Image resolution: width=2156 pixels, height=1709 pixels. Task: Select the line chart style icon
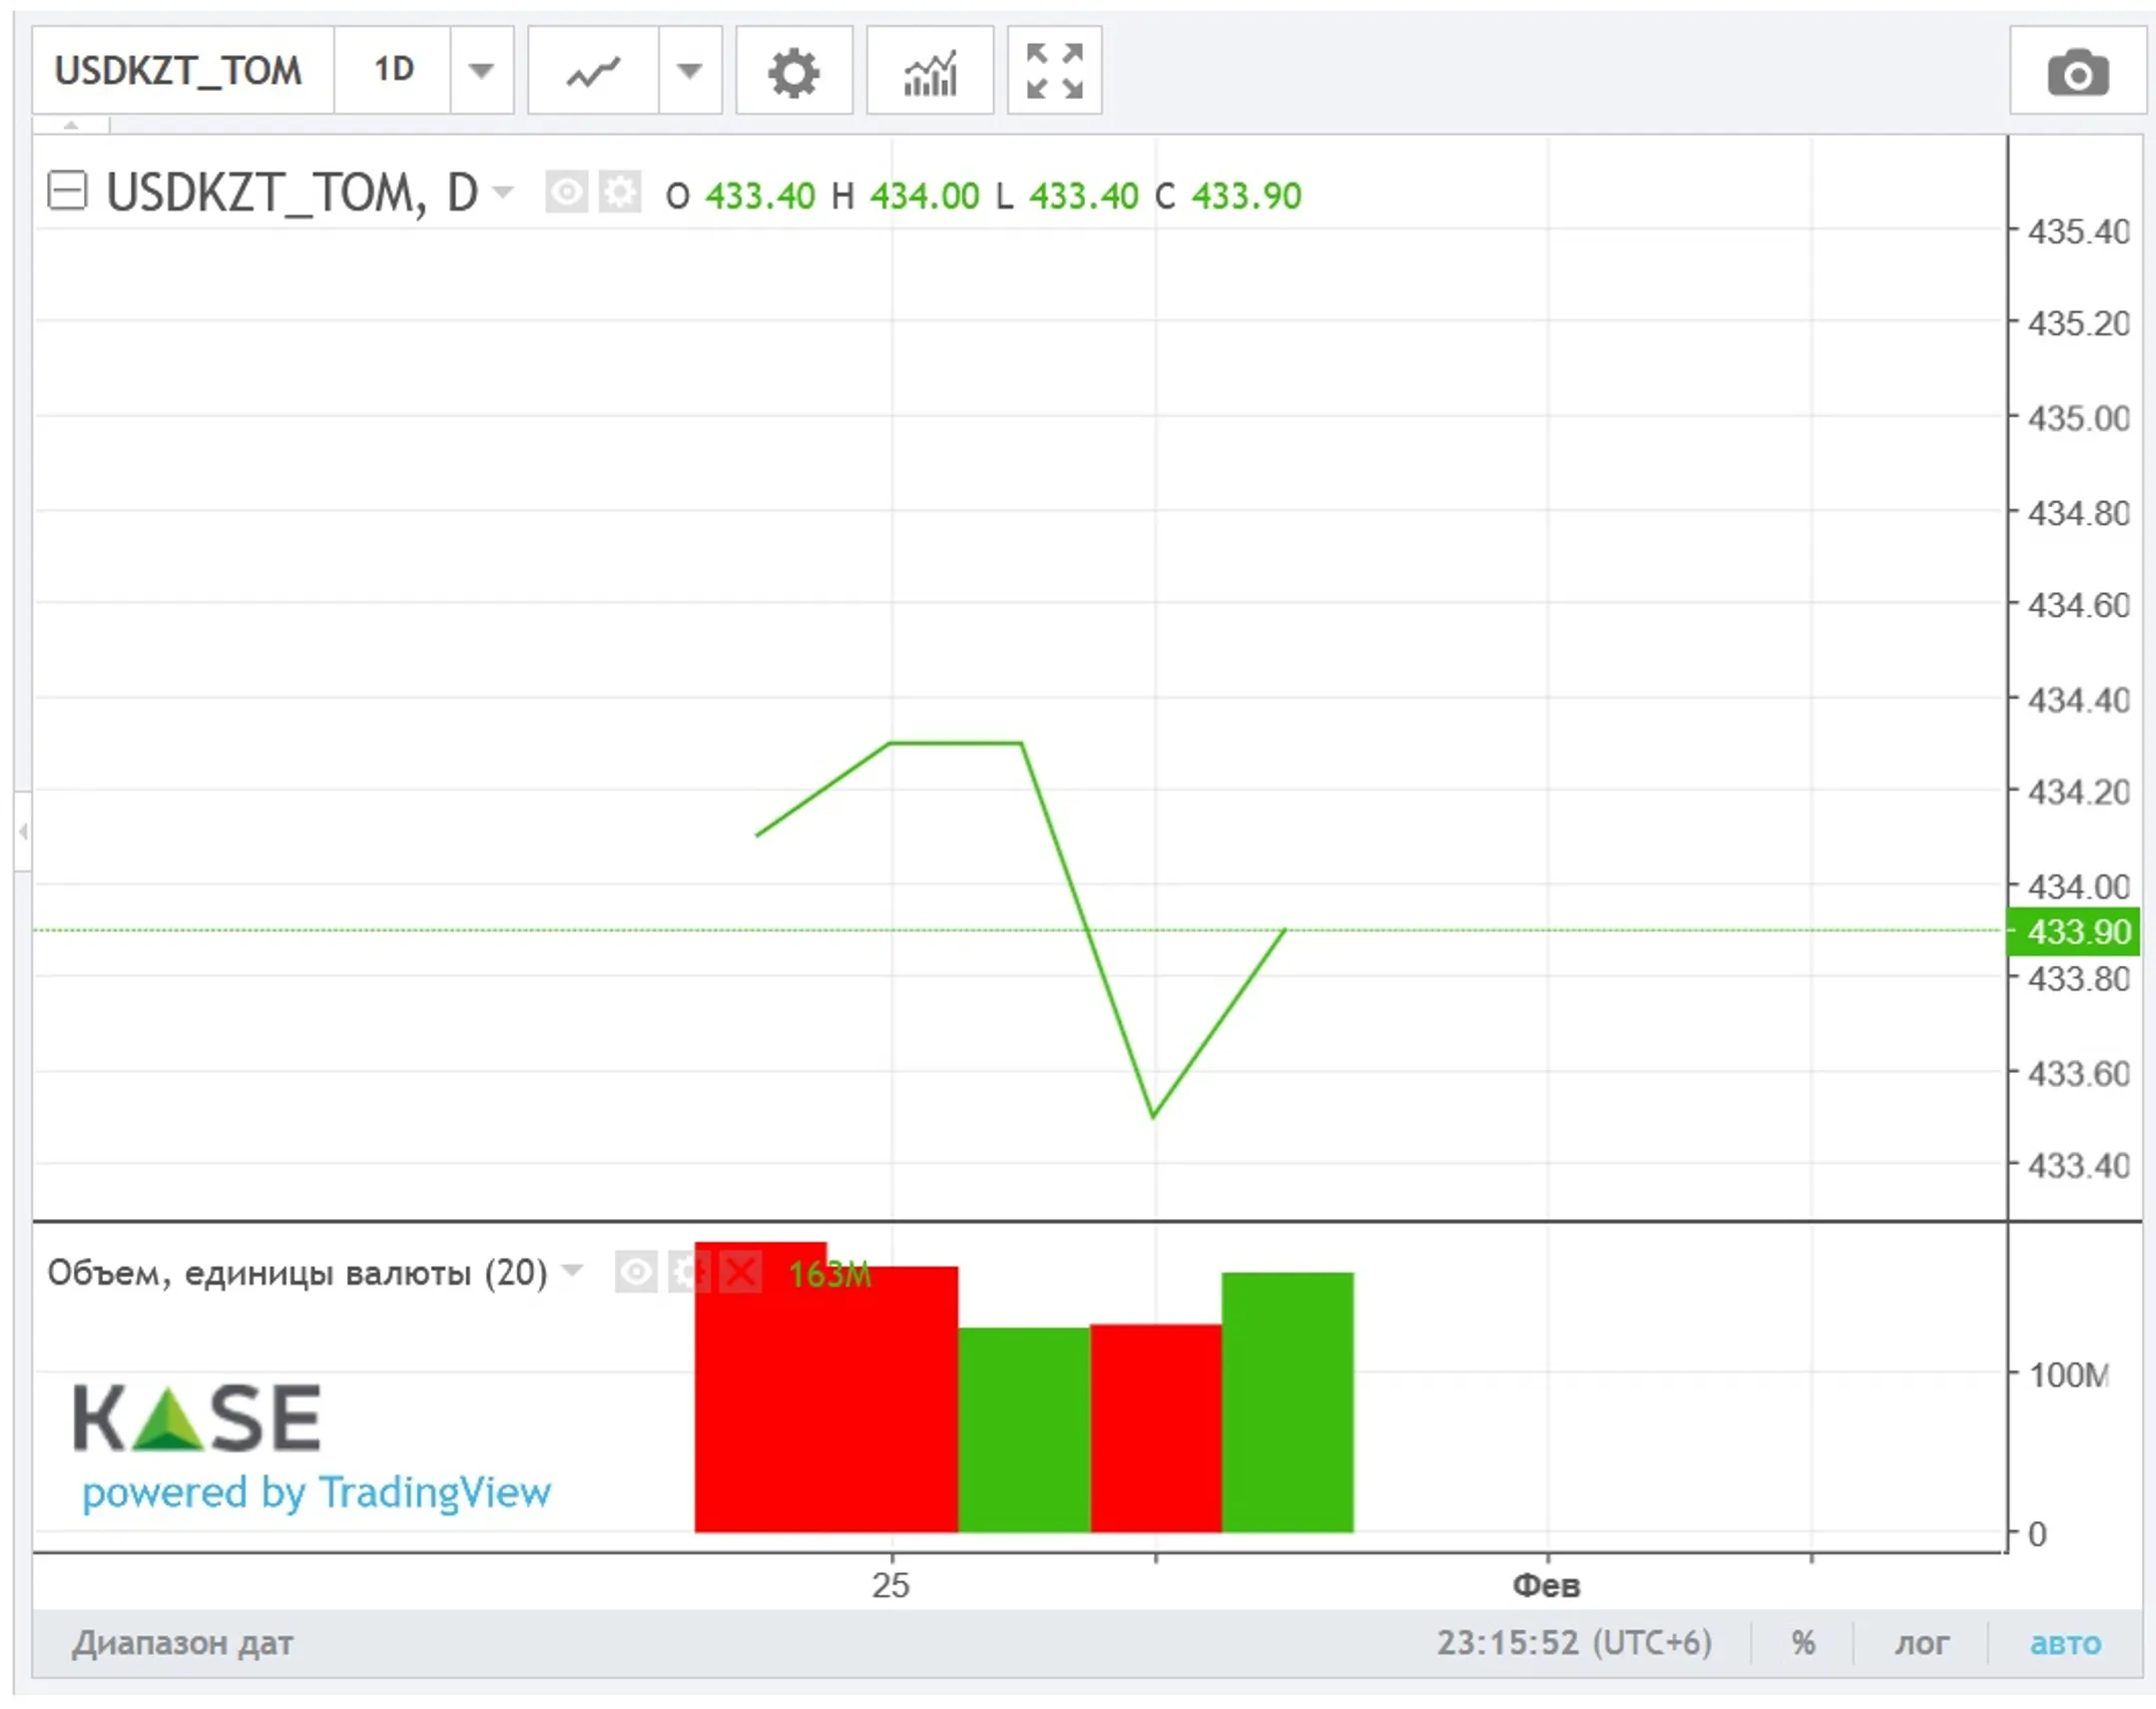593,72
